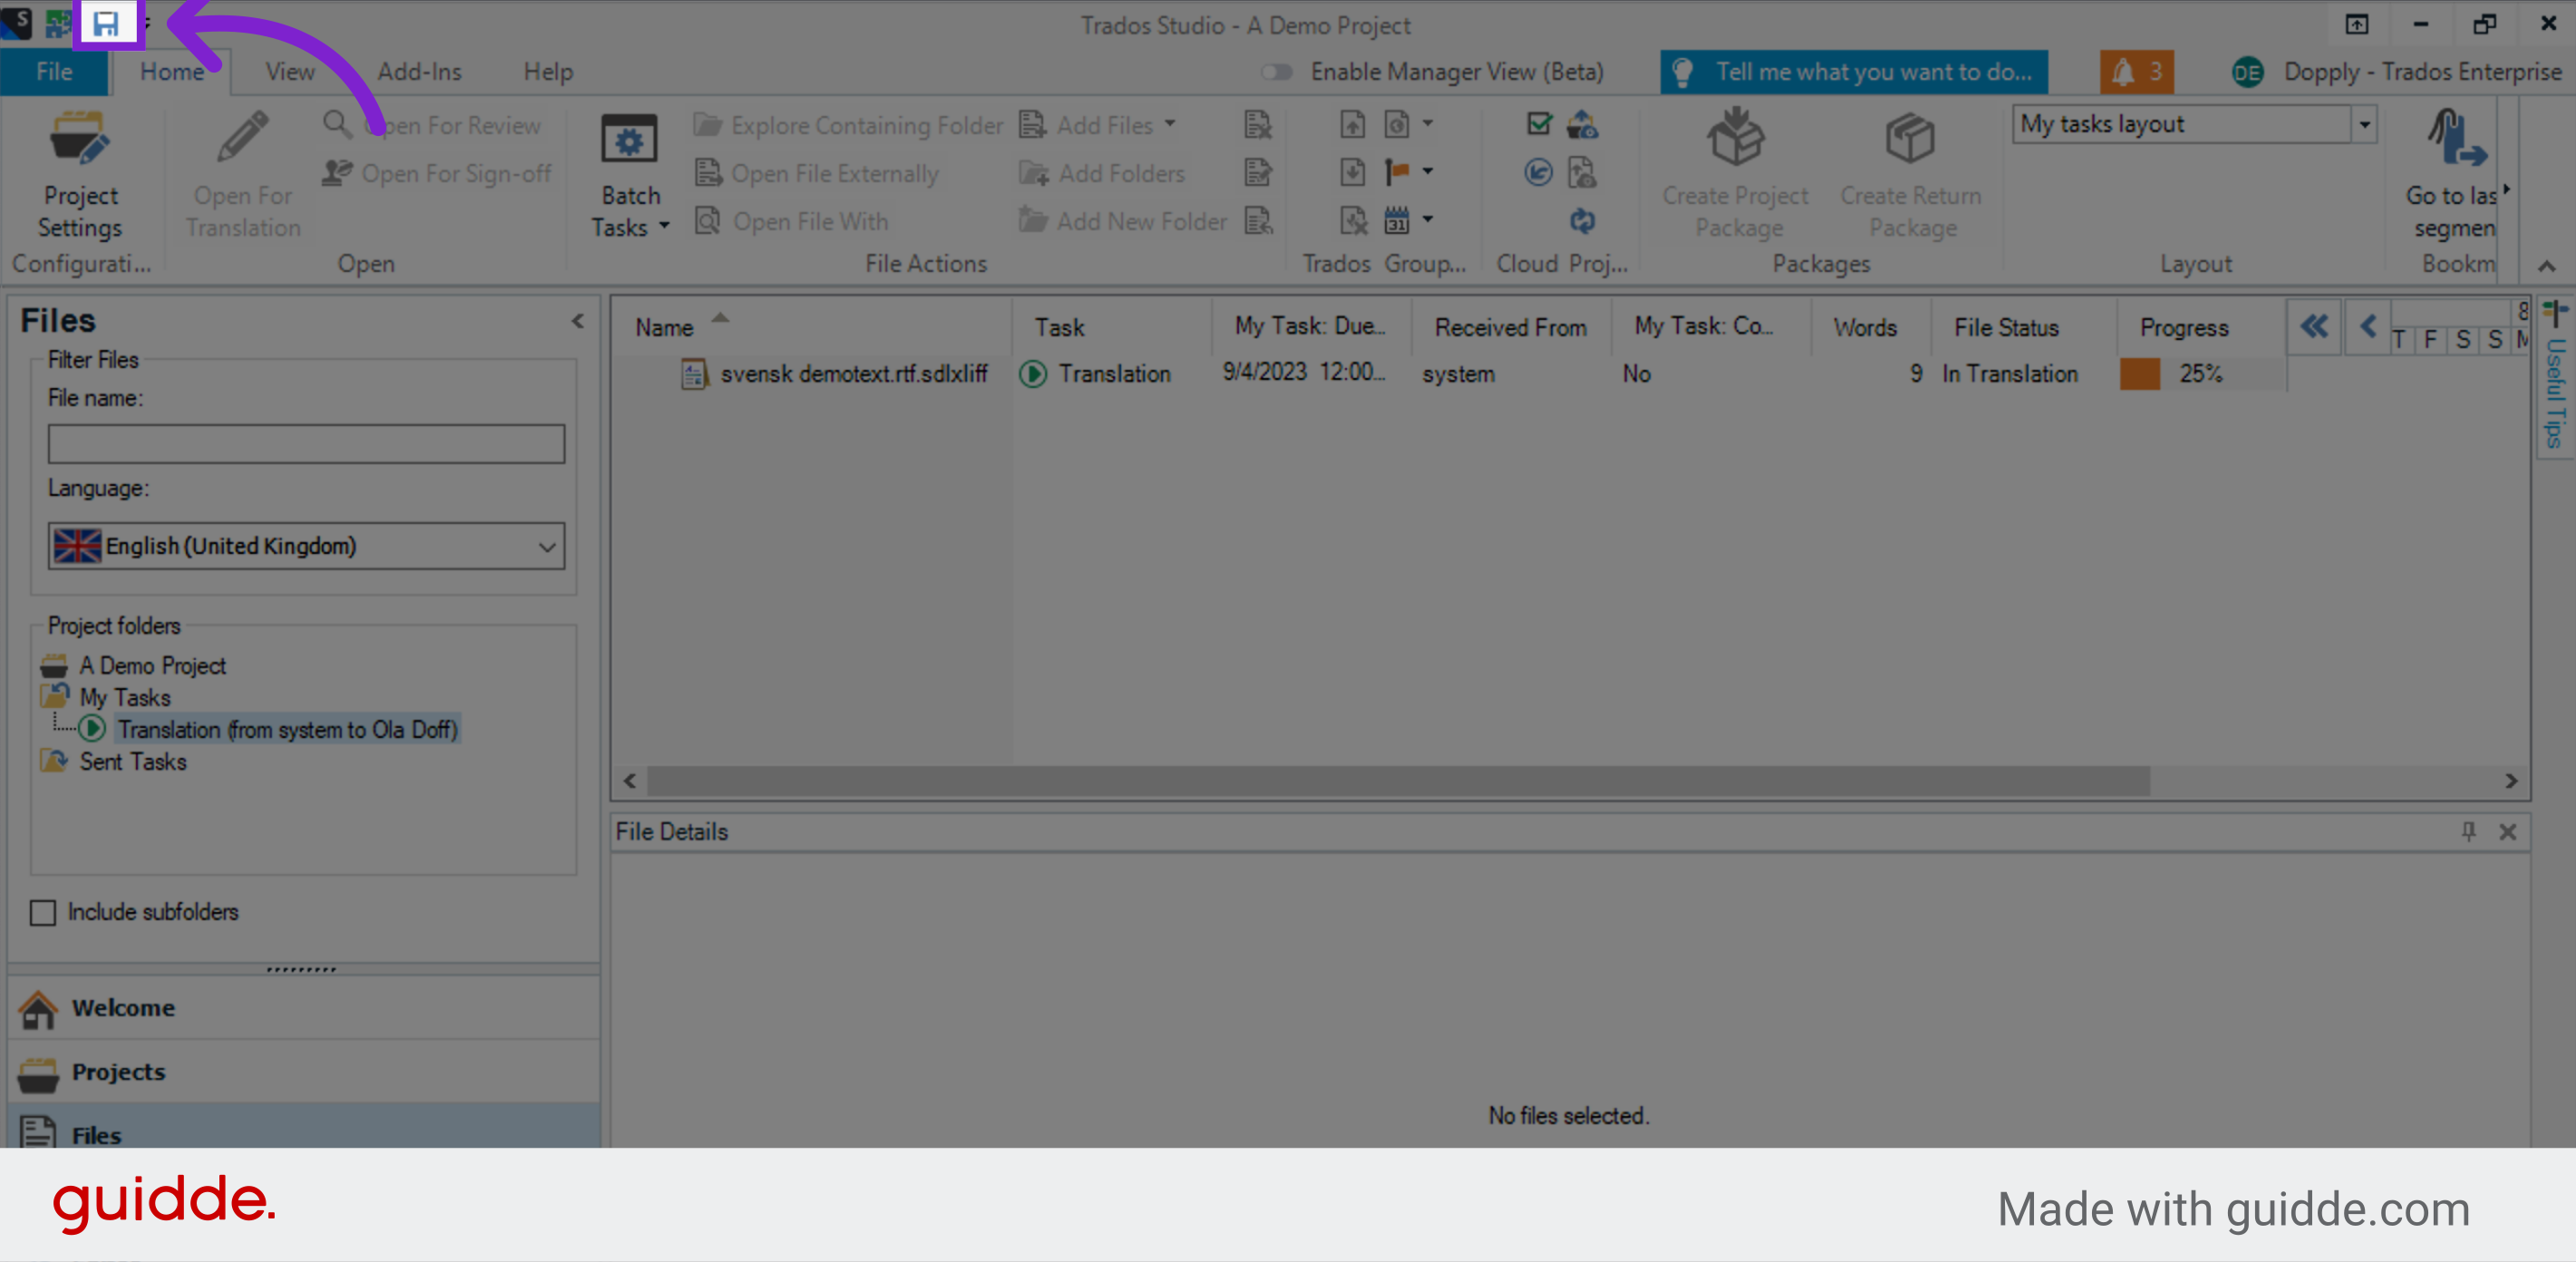Click the file history clock-page icon
This screenshot has height=1262, width=2576.
[1396, 124]
